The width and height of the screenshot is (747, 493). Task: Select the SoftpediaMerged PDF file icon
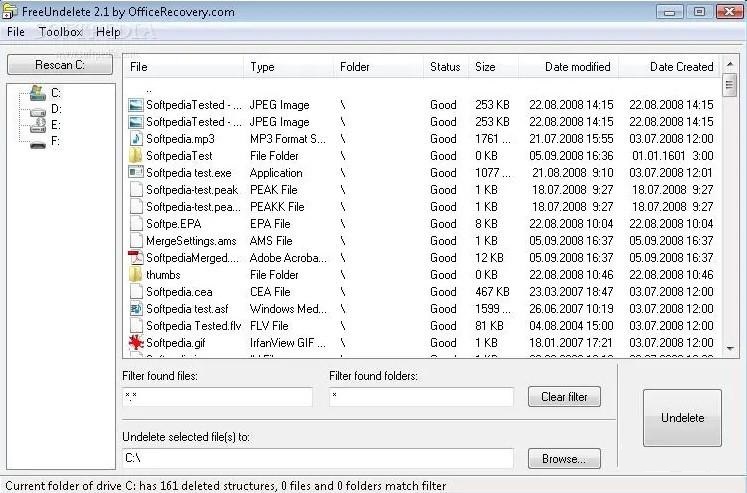(x=136, y=258)
